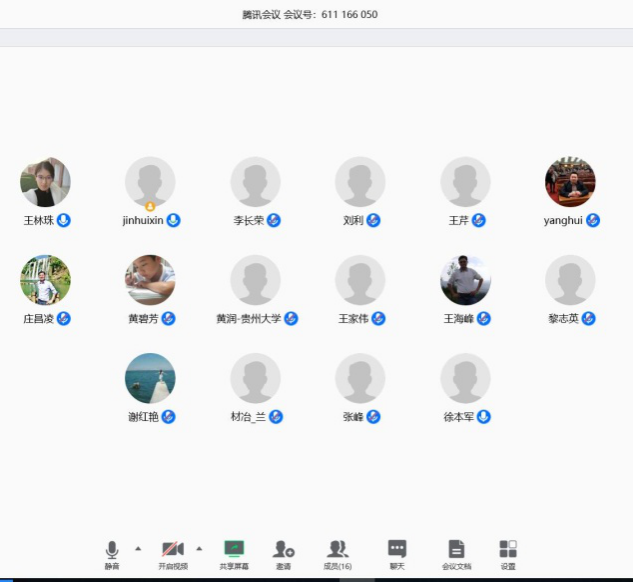Click the meeting number in title bar
634x582 pixels.
click(349, 15)
